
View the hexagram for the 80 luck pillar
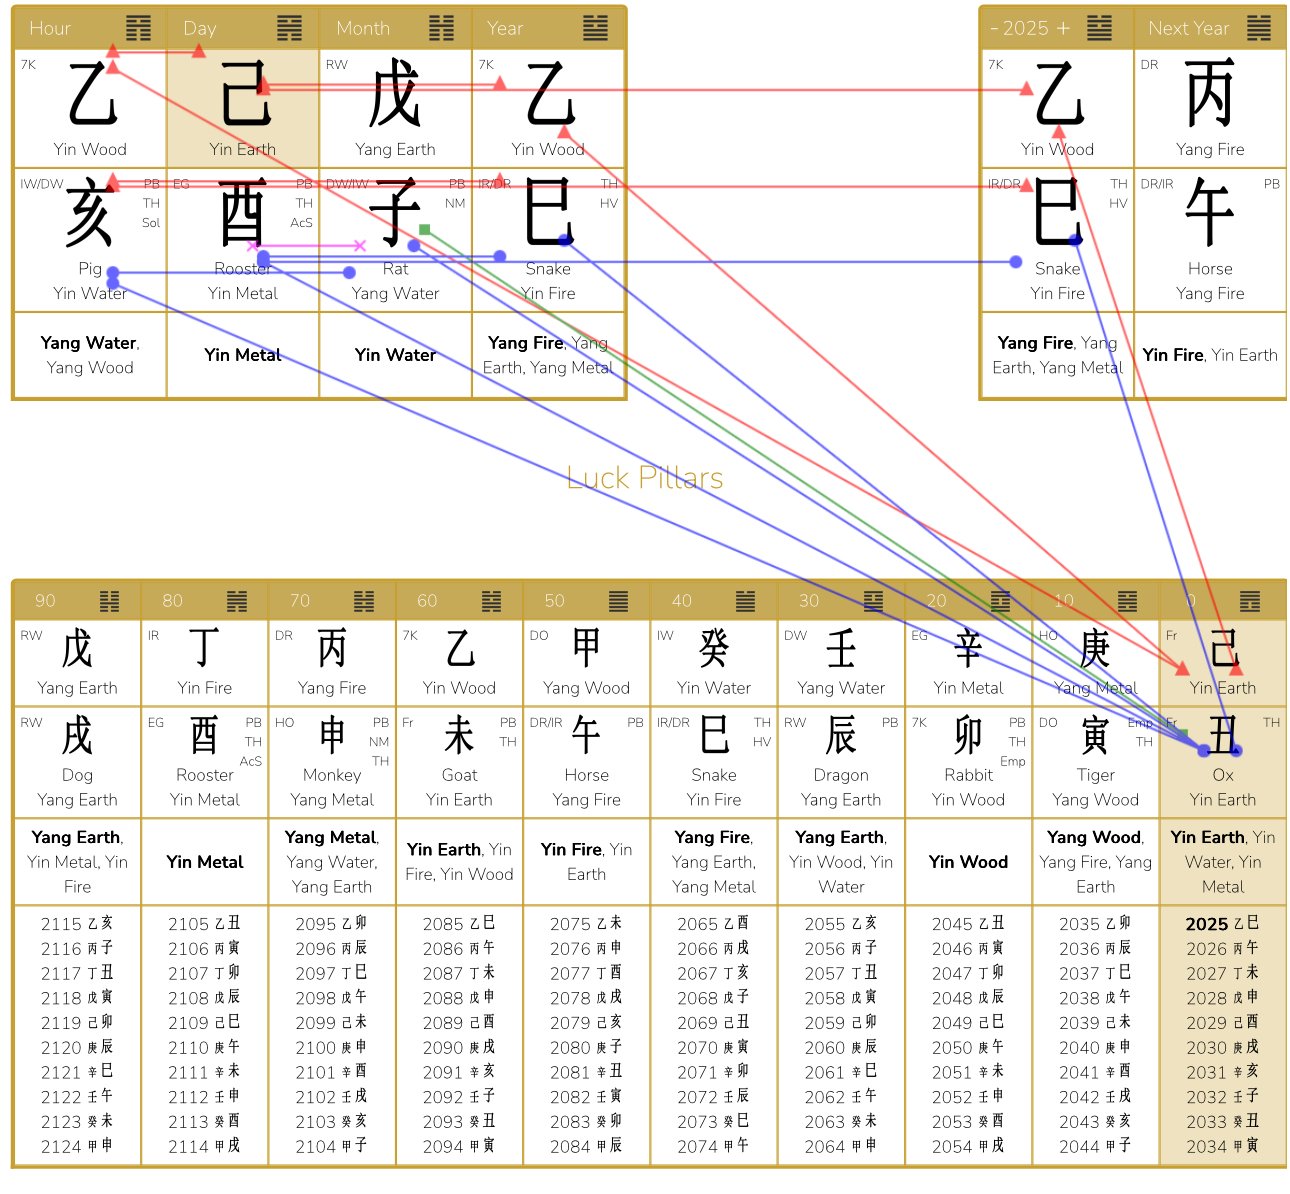(237, 600)
